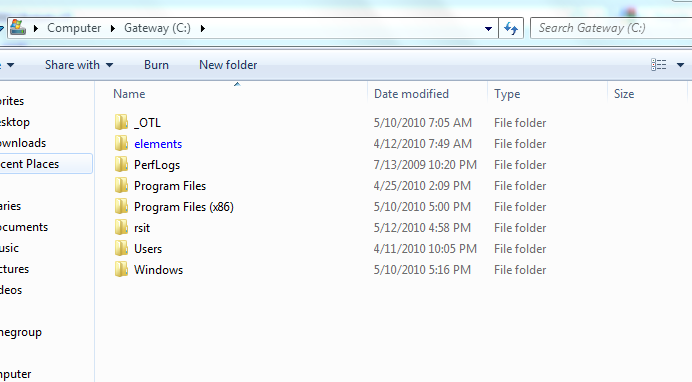Select the Users folder icon
692x382 pixels.
pyautogui.click(x=121, y=249)
